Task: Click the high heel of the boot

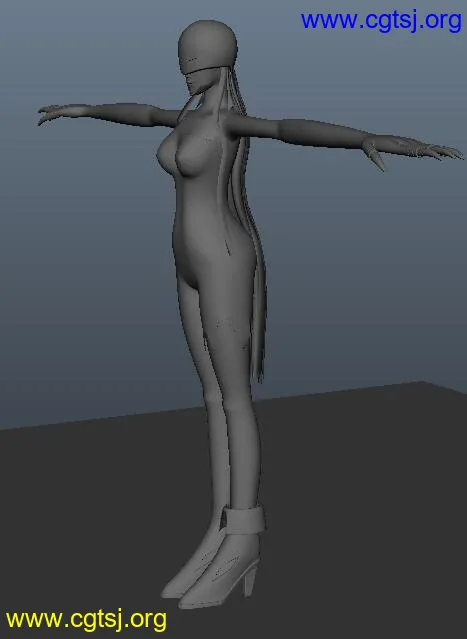Action: pos(249,580)
